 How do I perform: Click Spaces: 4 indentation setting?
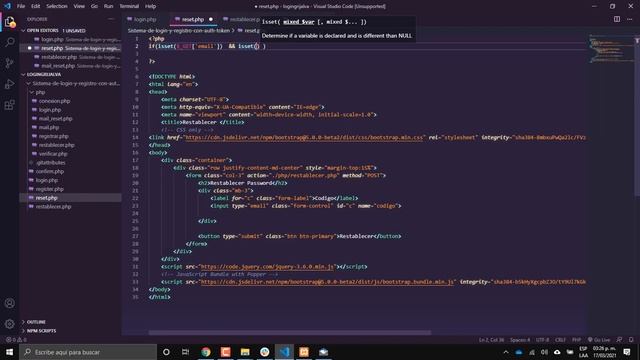click(x=520, y=340)
